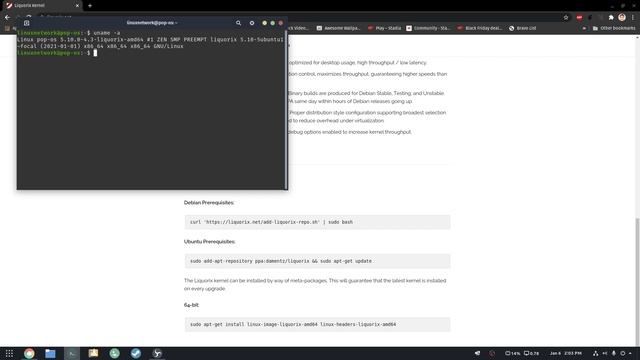
Task: Close the Liquorix kernel tab
Action: click(x=77, y=6)
